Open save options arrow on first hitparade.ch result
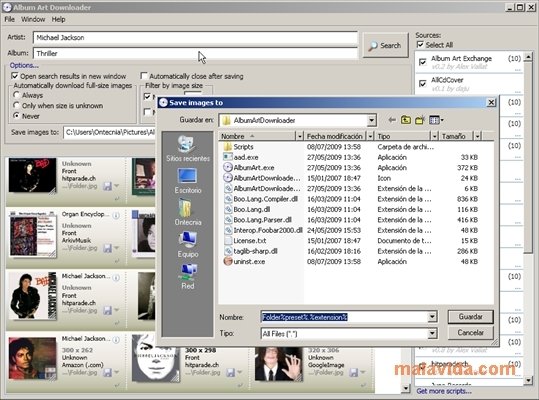The width and height of the screenshot is (539, 400). pos(117,186)
